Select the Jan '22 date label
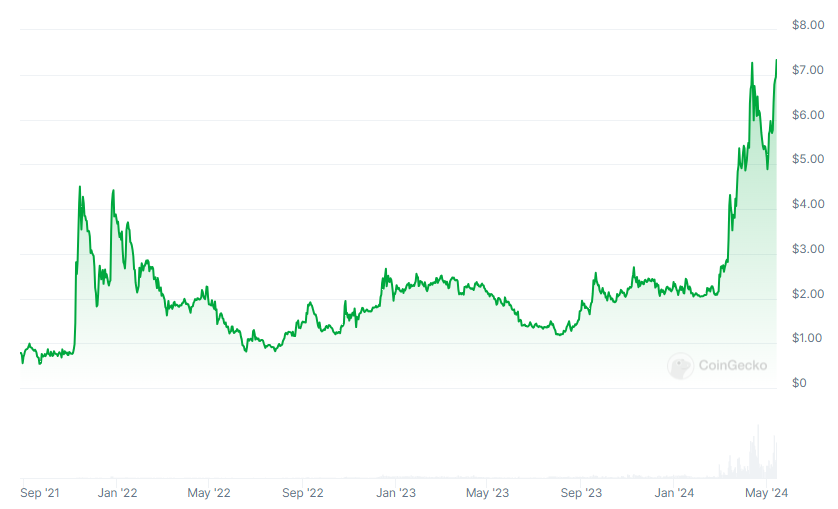This screenshot has width=838, height=509. pyautogui.click(x=118, y=493)
